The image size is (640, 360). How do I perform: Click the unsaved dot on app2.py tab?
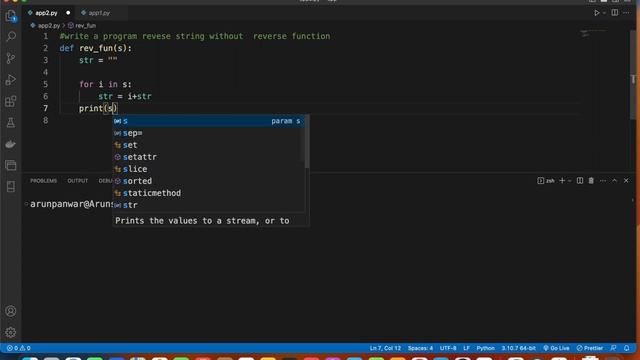[68, 13]
